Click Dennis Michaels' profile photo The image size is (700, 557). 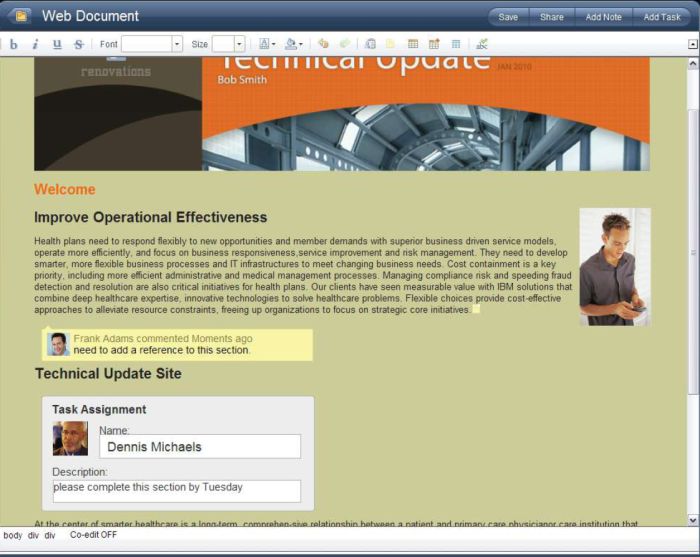pyautogui.click(x=70, y=438)
